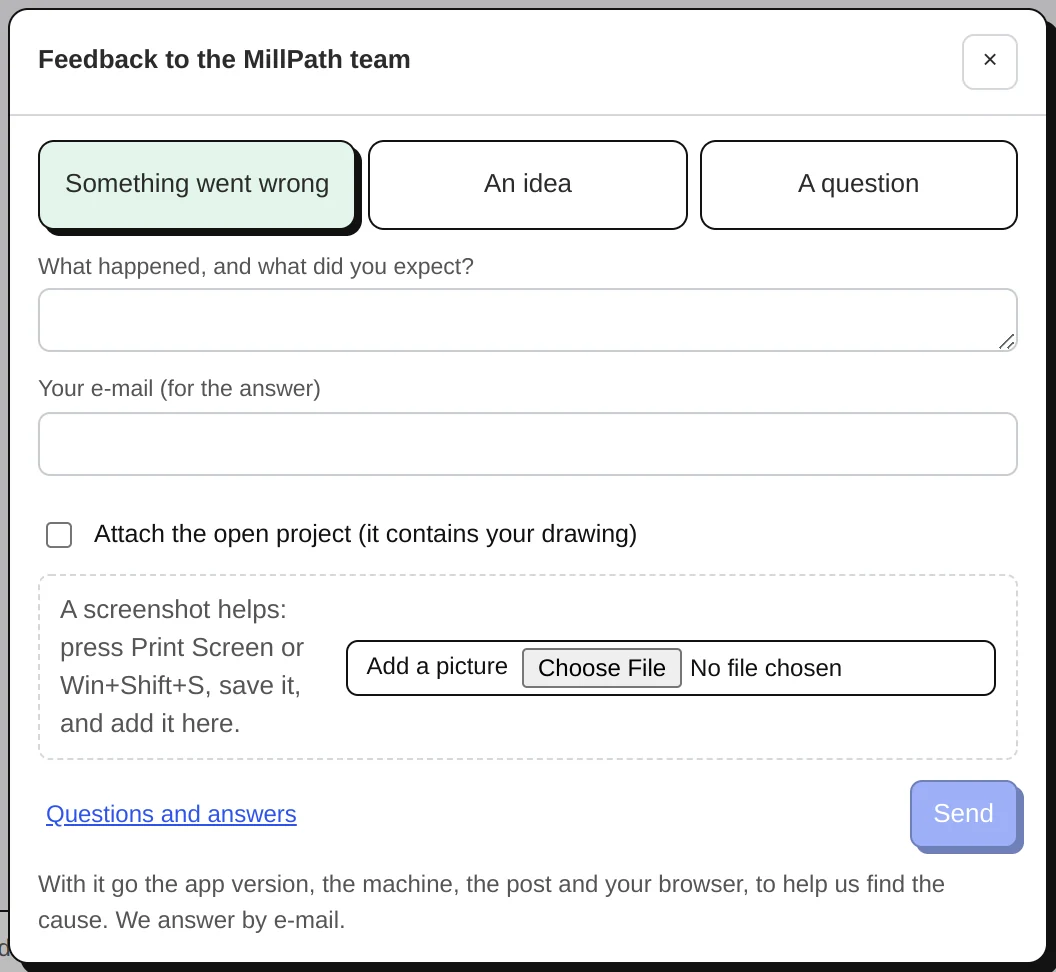
Task: Focus the "Your e-mail" input field
Action: [527, 444]
